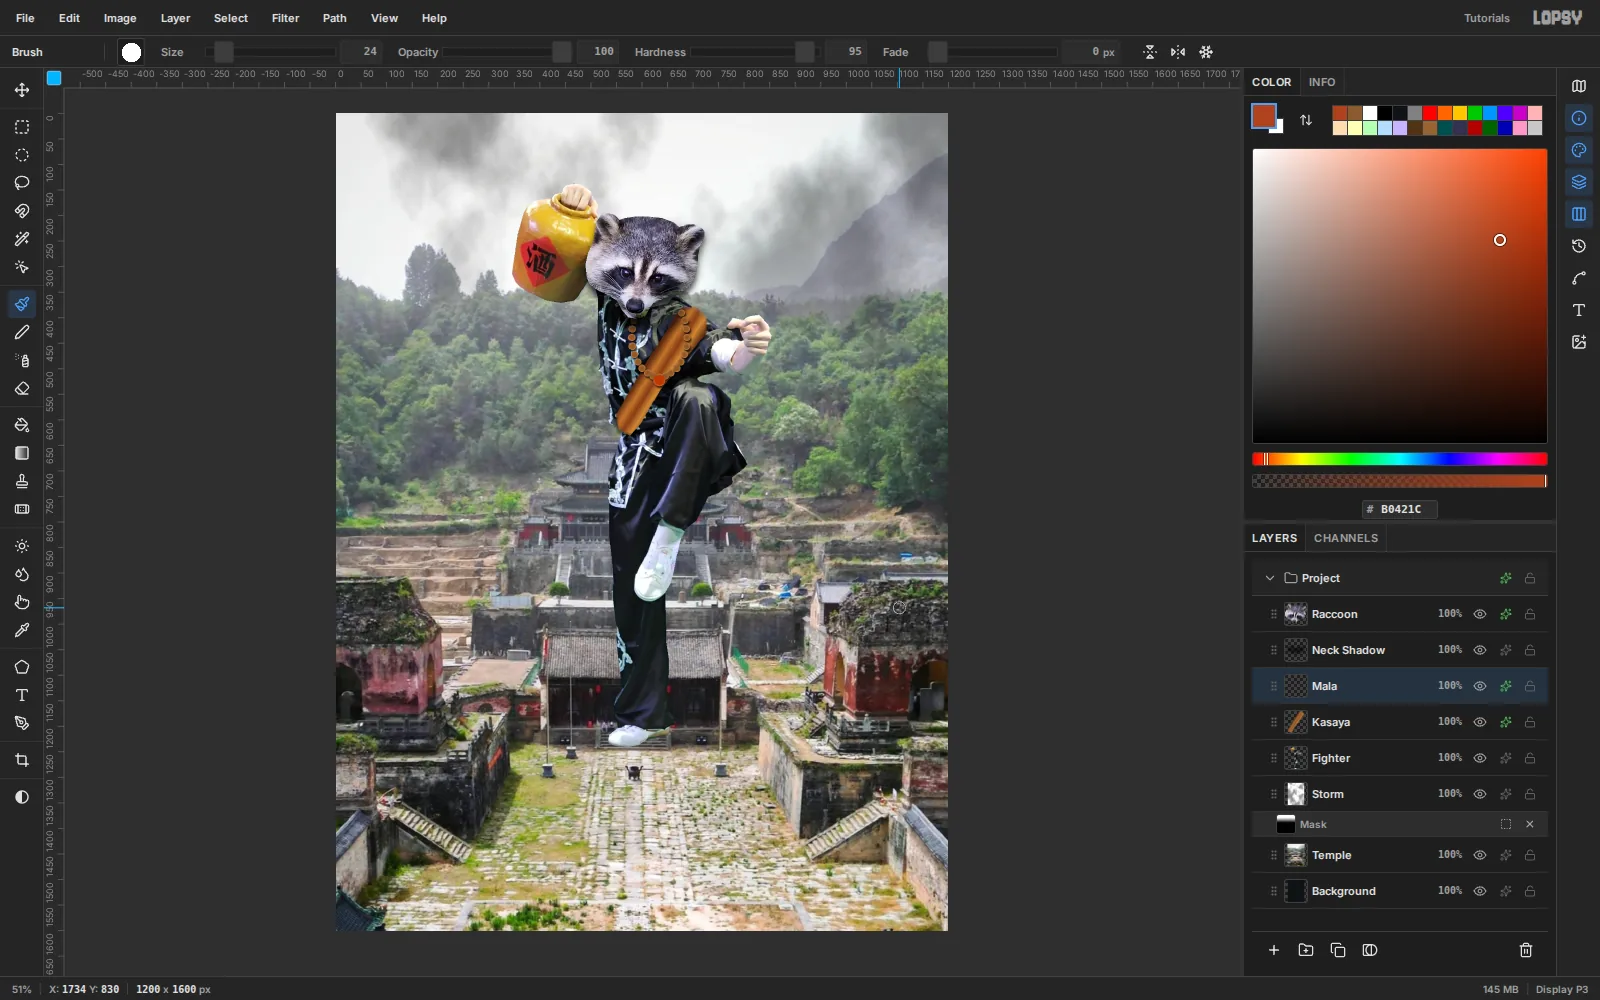The image size is (1600, 1000).
Task: Add a mask to the layer
Action: [x=1370, y=950]
